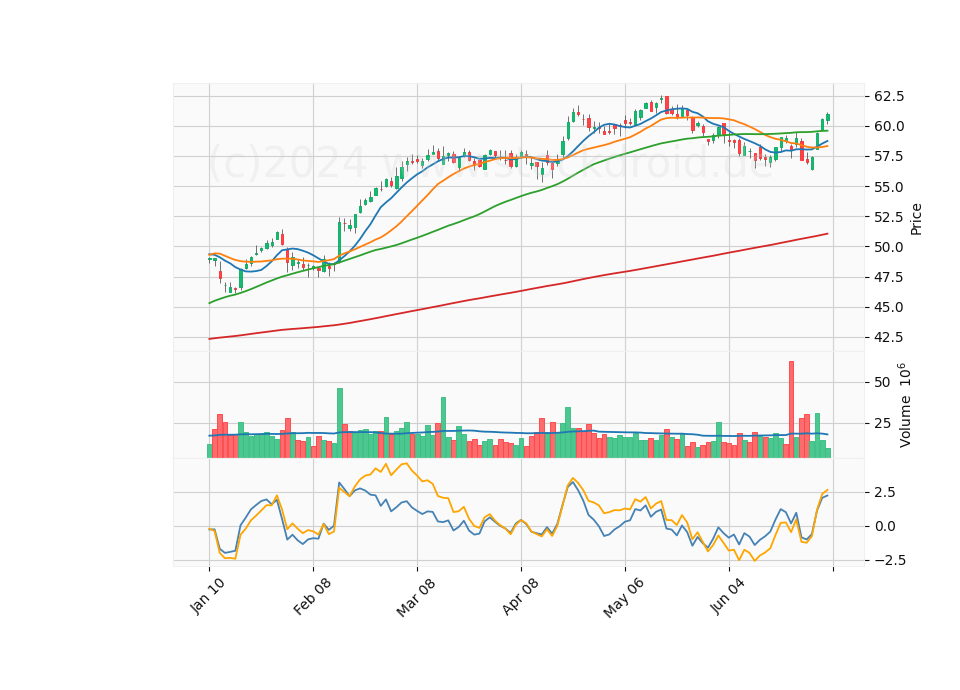This screenshot has width=960, height=690.
Task: Click the 25 tick on volume axis
Action: click(x=882, y=423)
